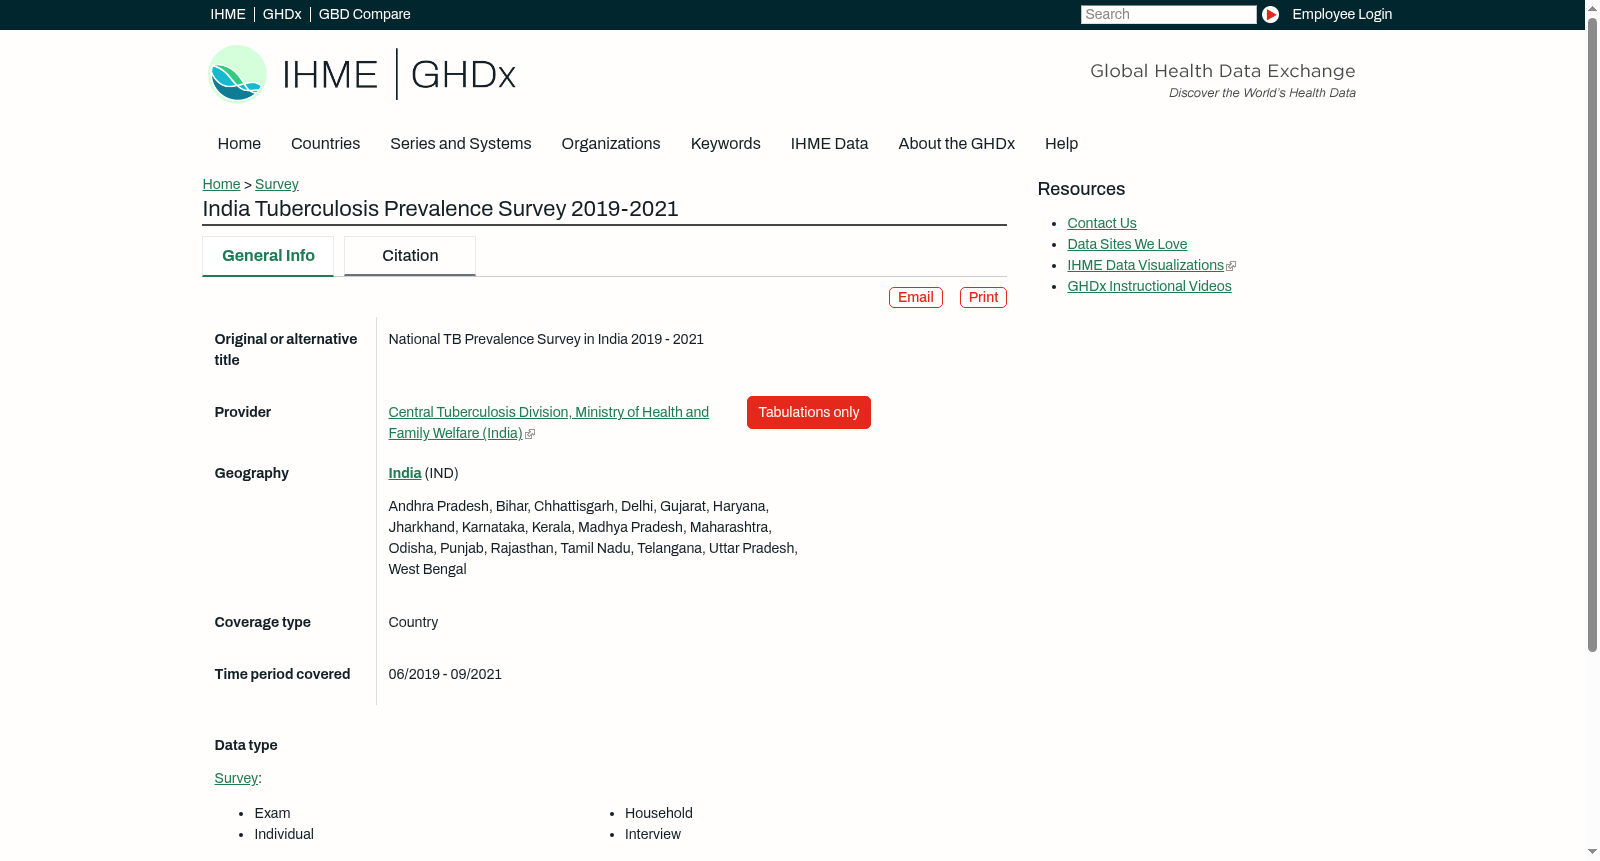Click the scrollbar down arrow
The height and width of the screenshot is (861, 1600).
point(1592,852)
